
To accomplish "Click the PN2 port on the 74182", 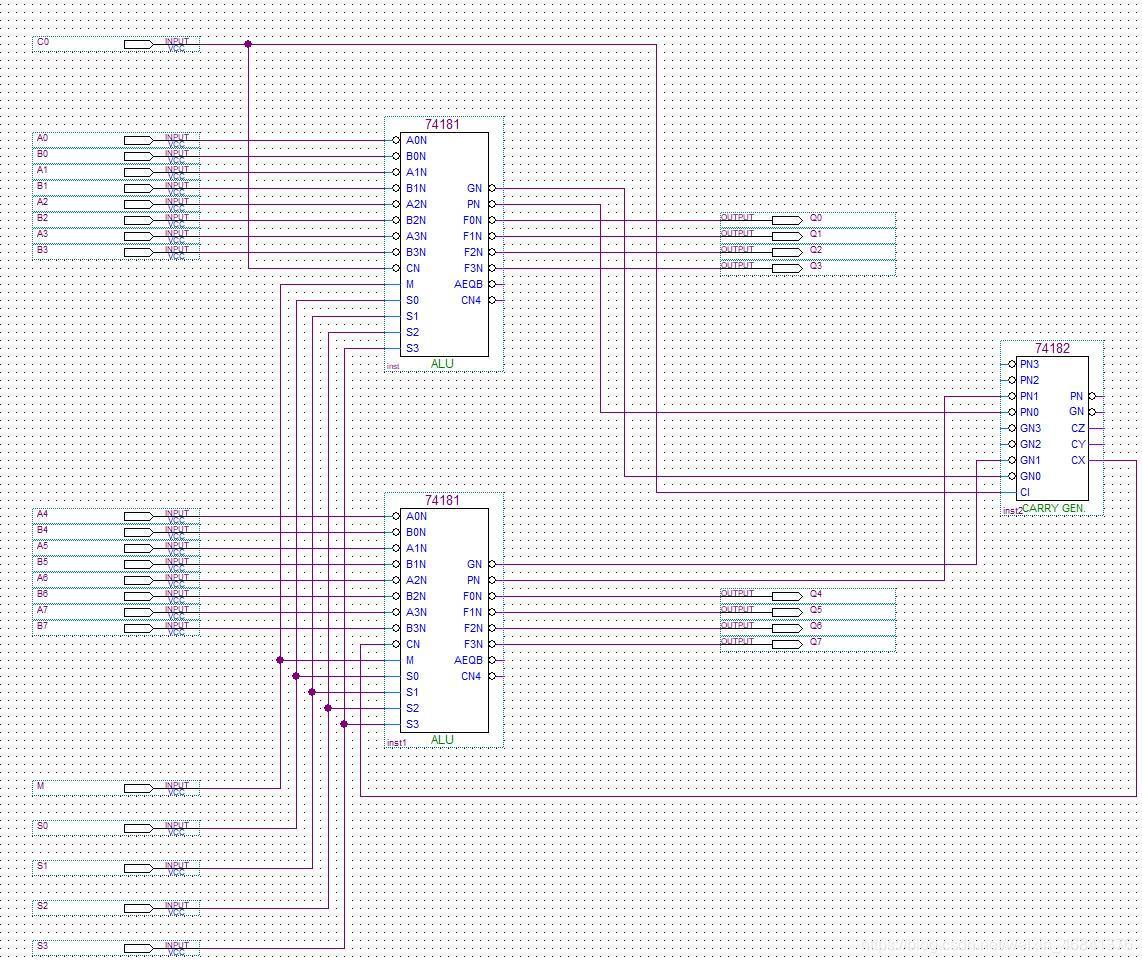I will point(1029,380).
